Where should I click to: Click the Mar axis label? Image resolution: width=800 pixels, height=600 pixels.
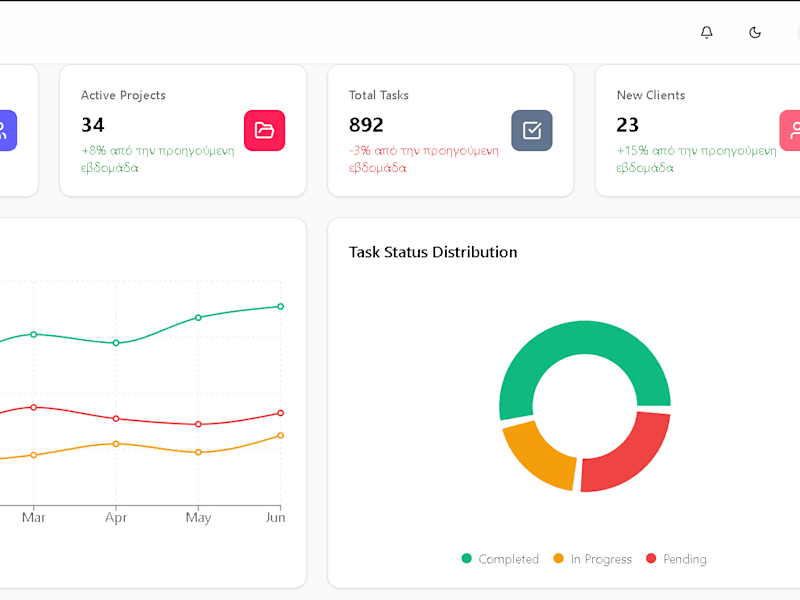[34, 517]
